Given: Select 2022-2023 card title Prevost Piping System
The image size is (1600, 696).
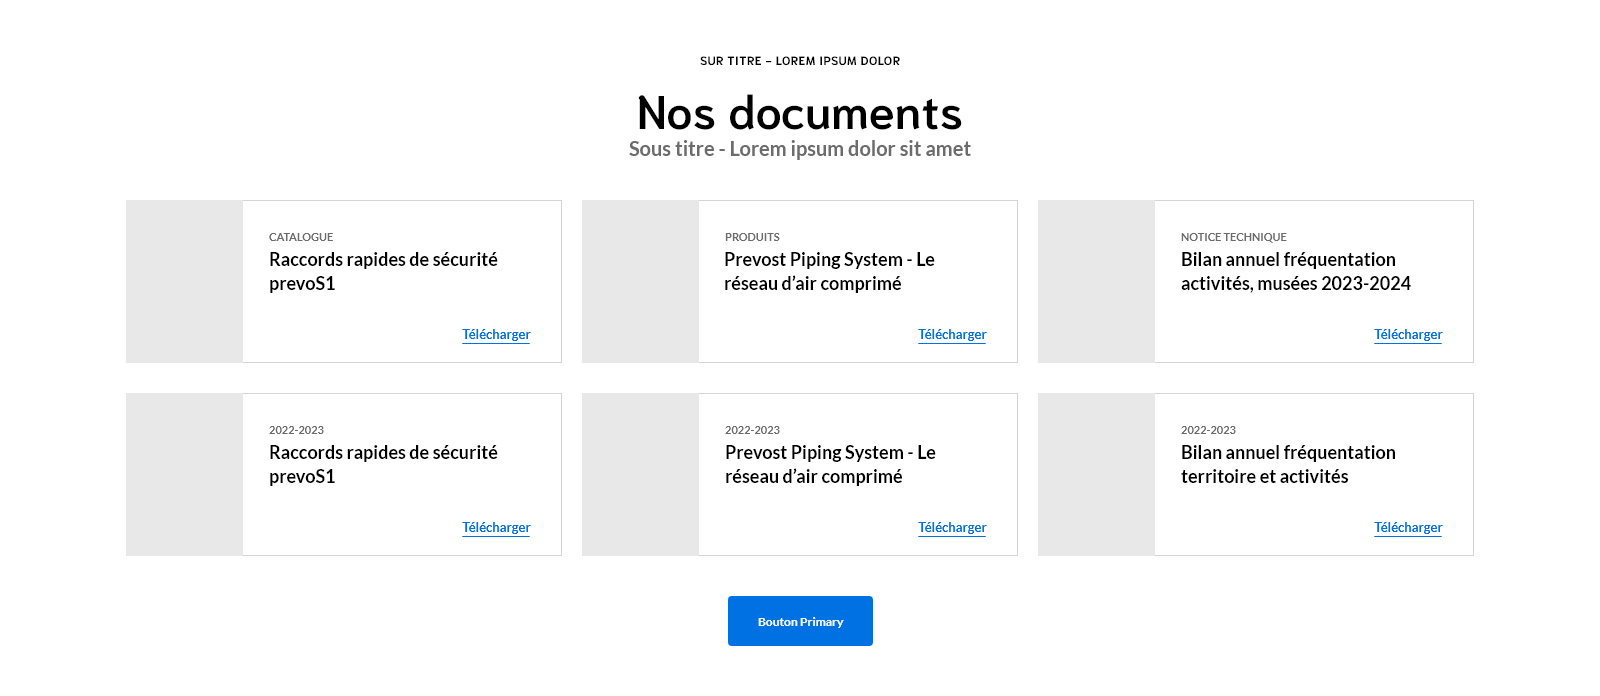Looking at the screenshot, I should tap(830, 464).
